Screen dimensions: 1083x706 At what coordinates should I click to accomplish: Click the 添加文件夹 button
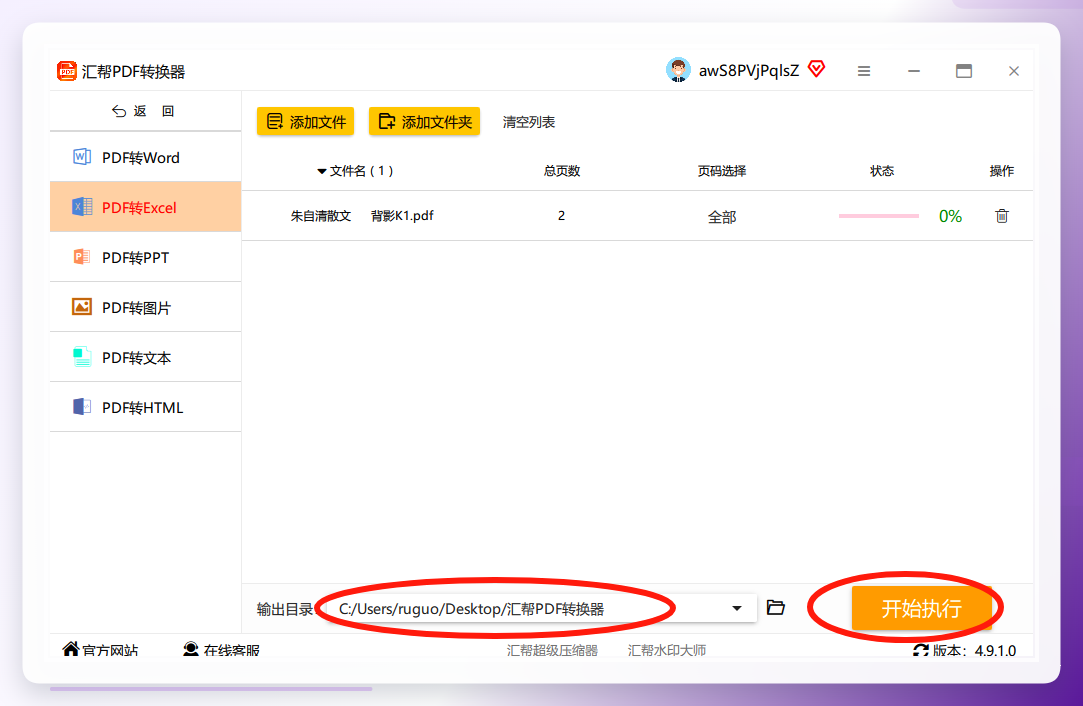tap(424, 122)
